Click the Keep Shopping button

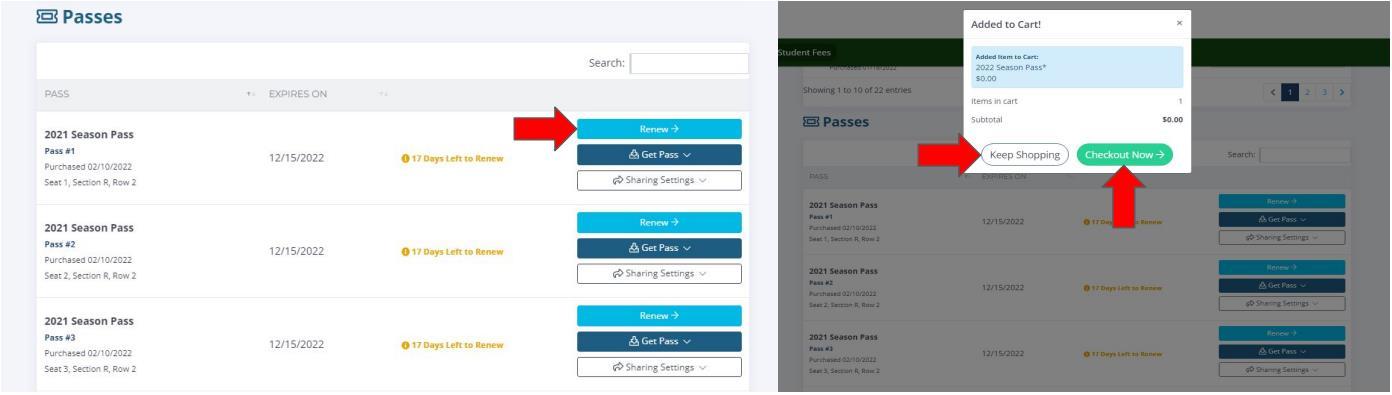1024,155
